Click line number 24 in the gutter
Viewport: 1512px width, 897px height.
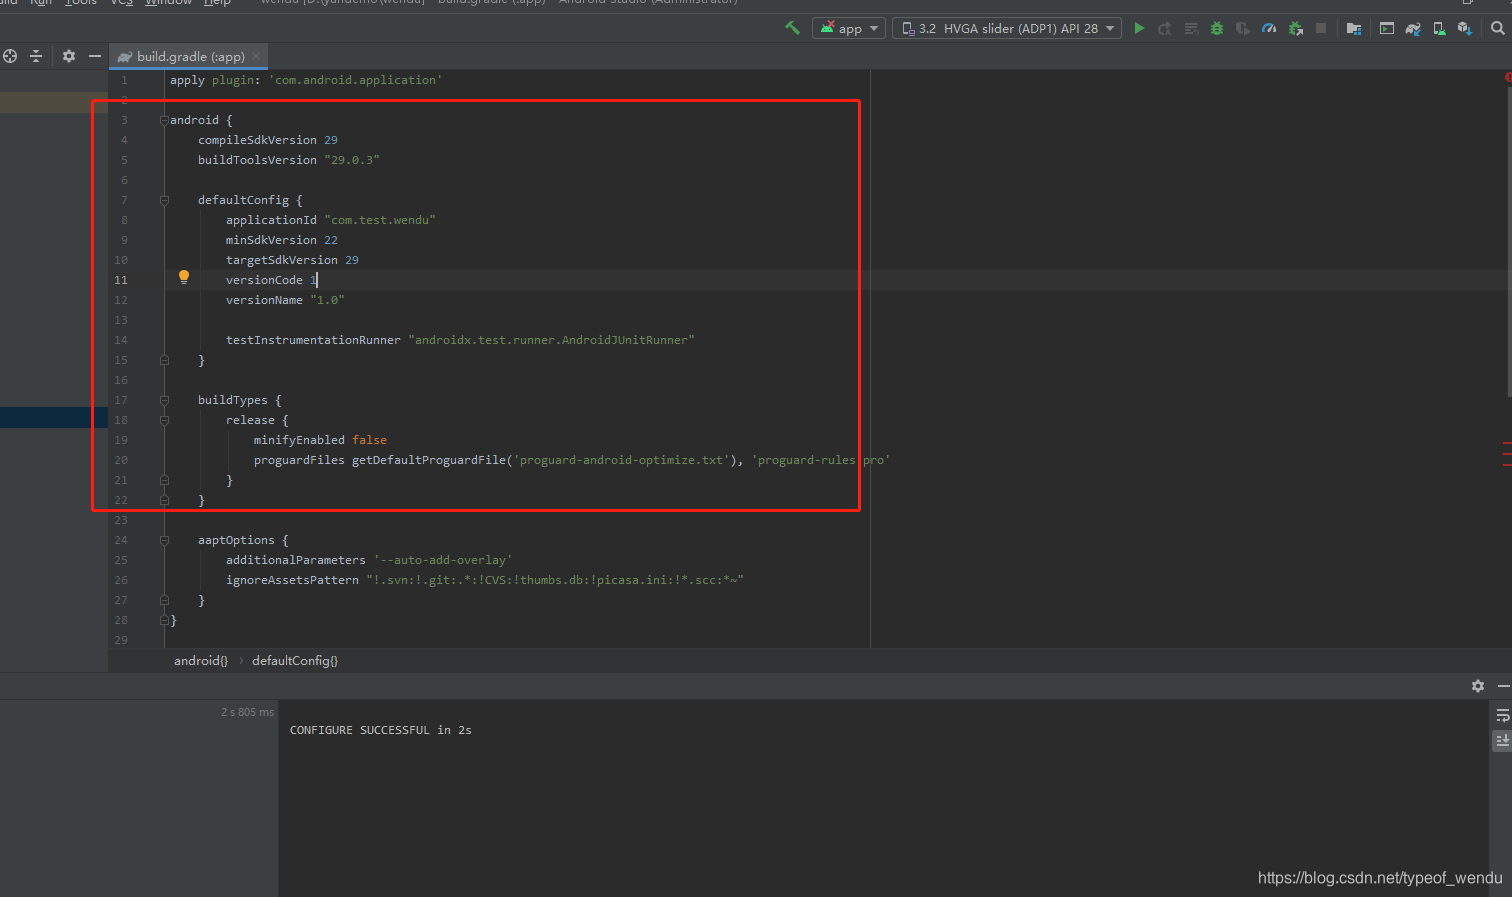(x=121, y=540)
